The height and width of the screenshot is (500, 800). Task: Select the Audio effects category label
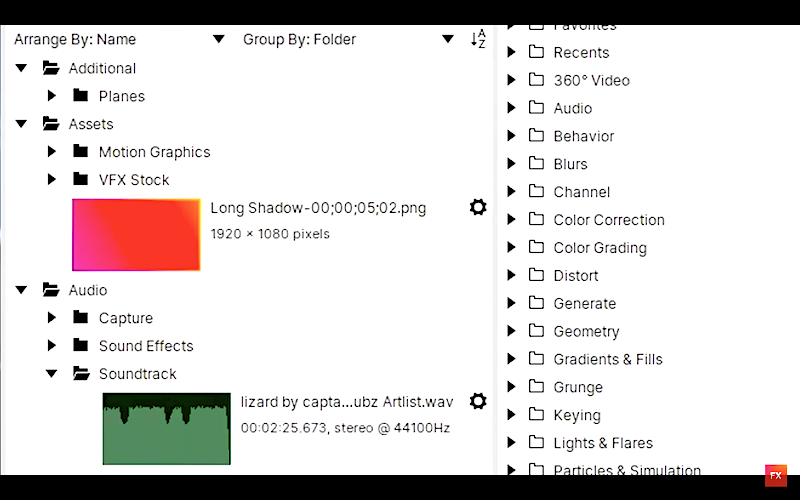(572, 108)
